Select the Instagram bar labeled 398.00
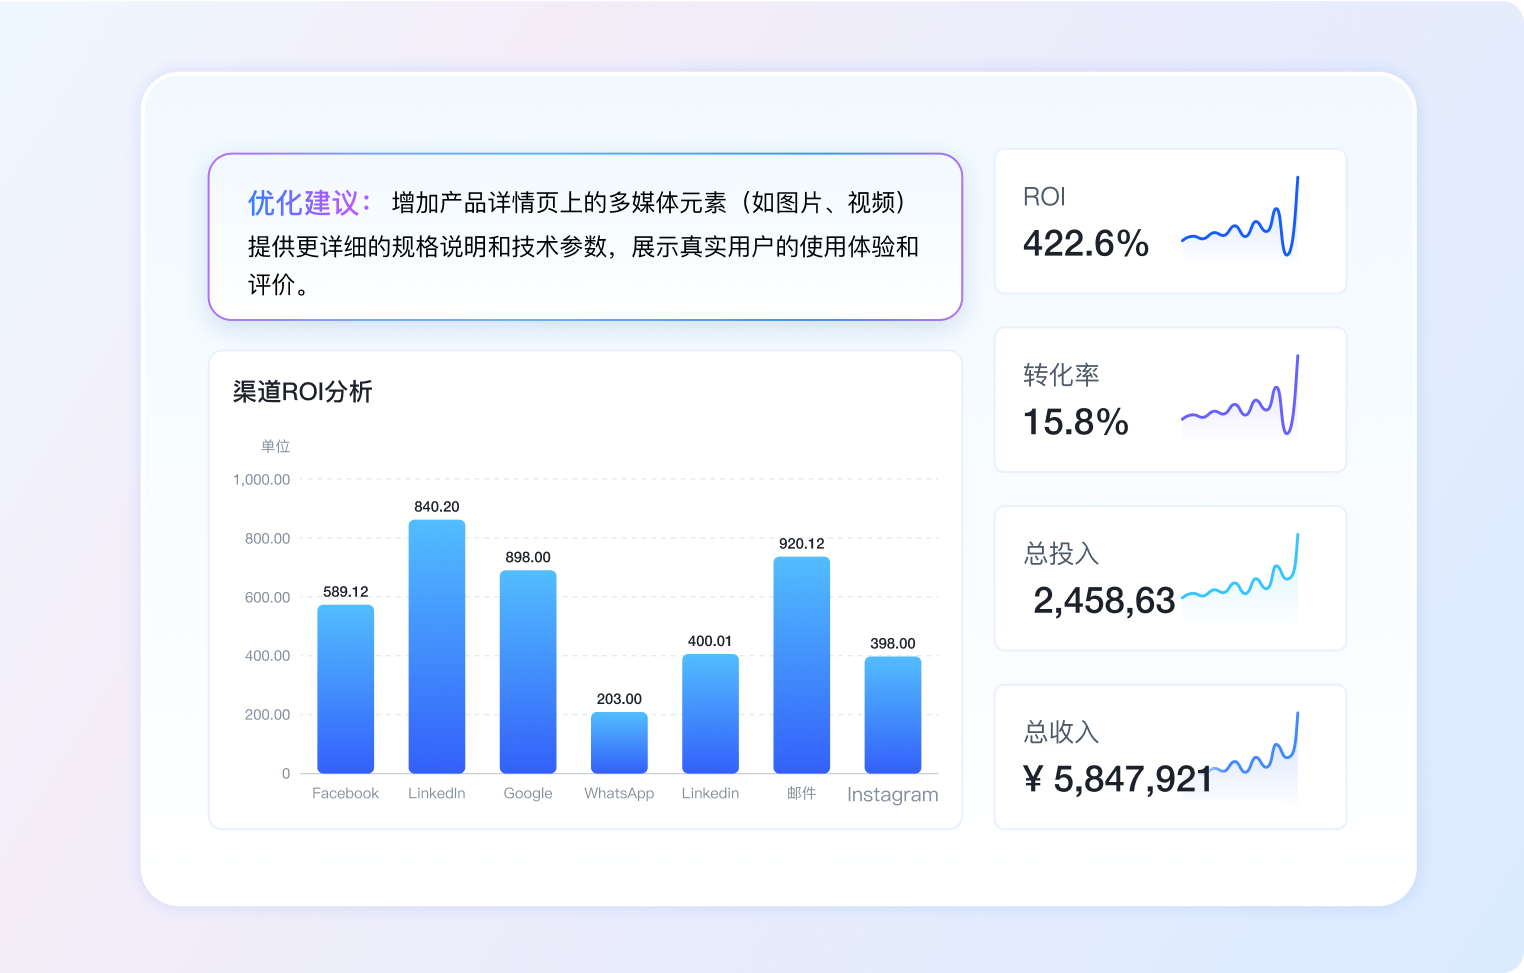The width and height of the screenshot is (1524, 973). [x=893, y=715]
